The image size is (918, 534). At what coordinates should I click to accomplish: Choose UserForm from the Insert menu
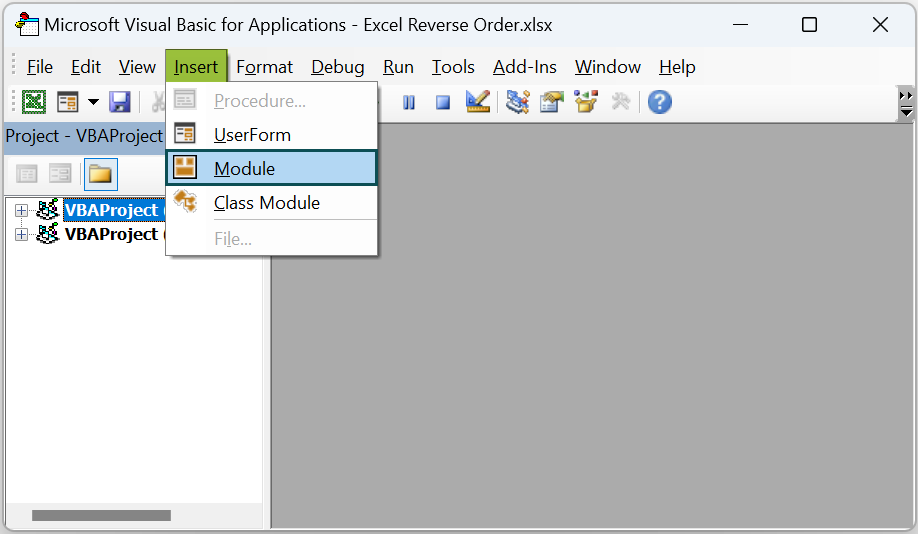pyautogui.click(x=272, y=135)
